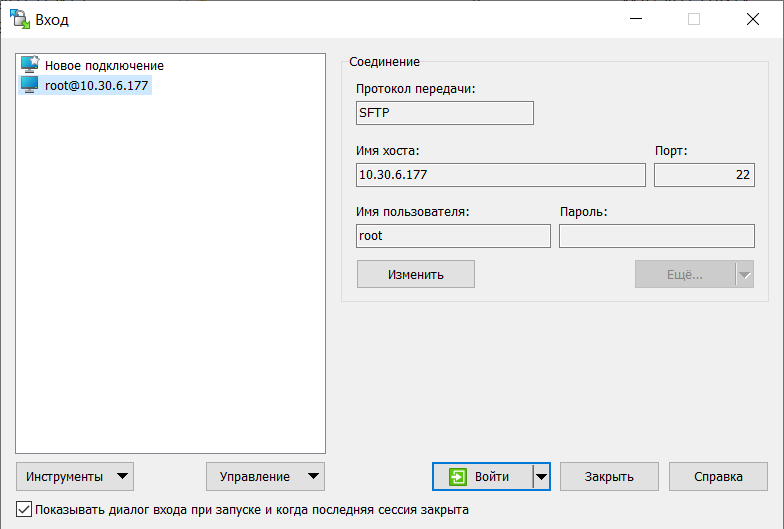The image size is (784, 529).
Task: Close the «Вход» window with X
Action: 752,19
